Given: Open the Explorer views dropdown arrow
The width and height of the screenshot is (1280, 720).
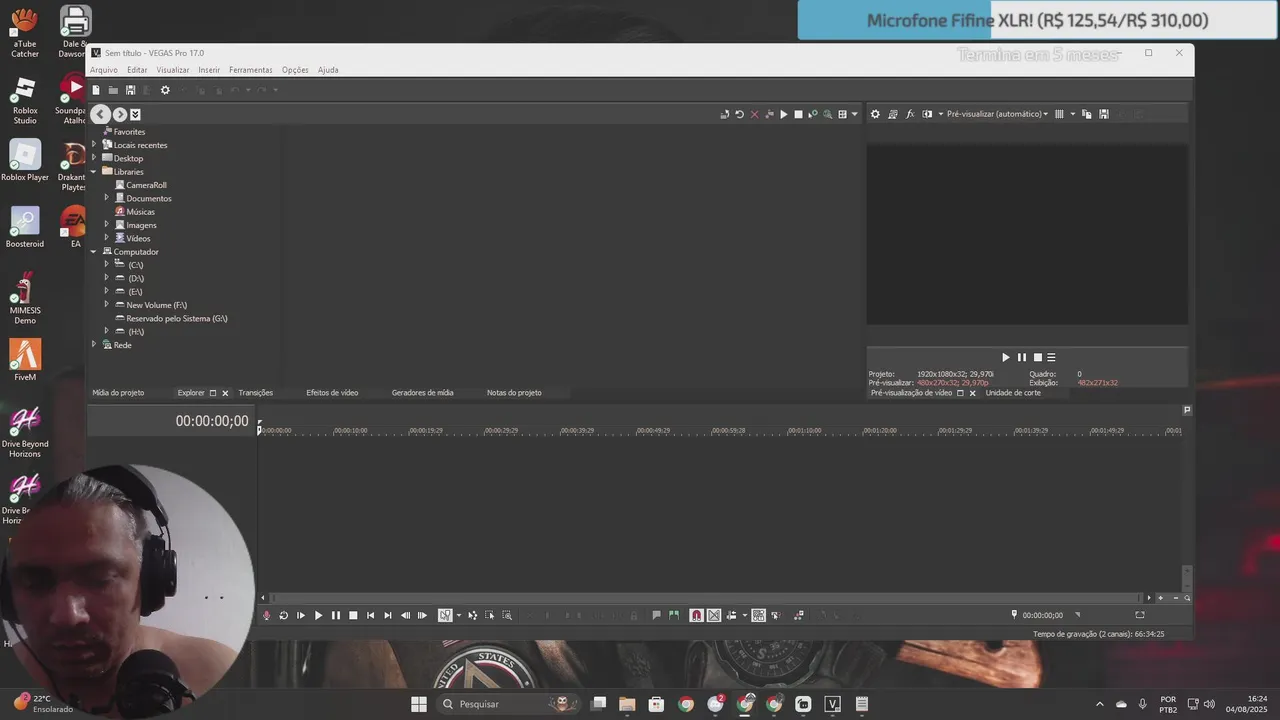Looking at the screenshot, I should point(854,114).
